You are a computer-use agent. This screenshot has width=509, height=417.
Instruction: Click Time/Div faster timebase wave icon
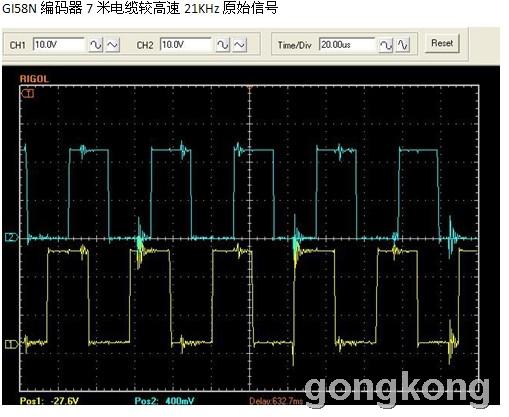[x=403, y=45]
